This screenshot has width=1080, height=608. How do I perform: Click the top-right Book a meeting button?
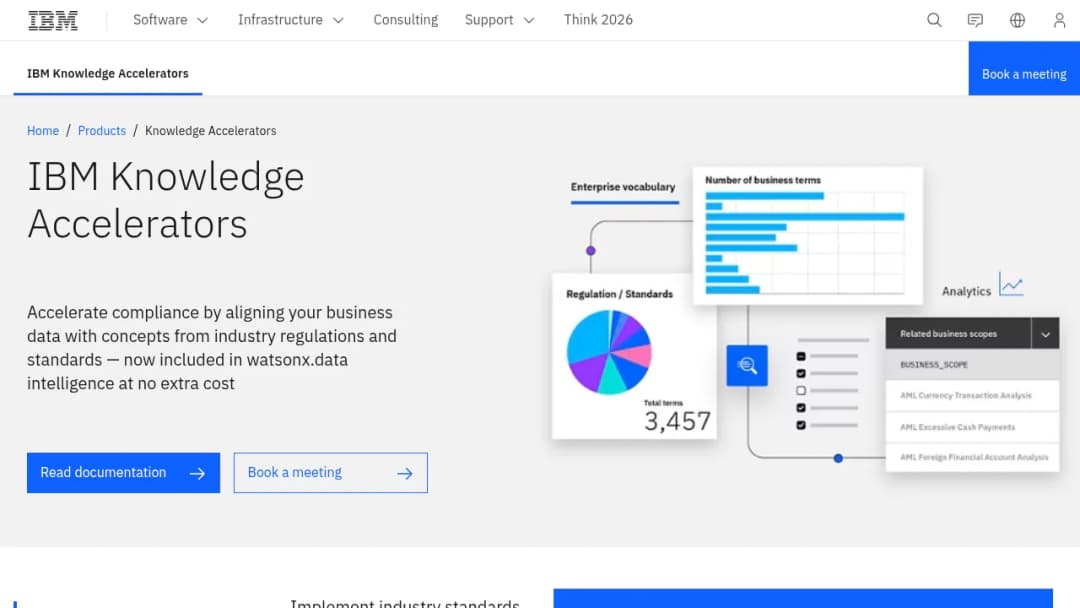point(1024,68)
